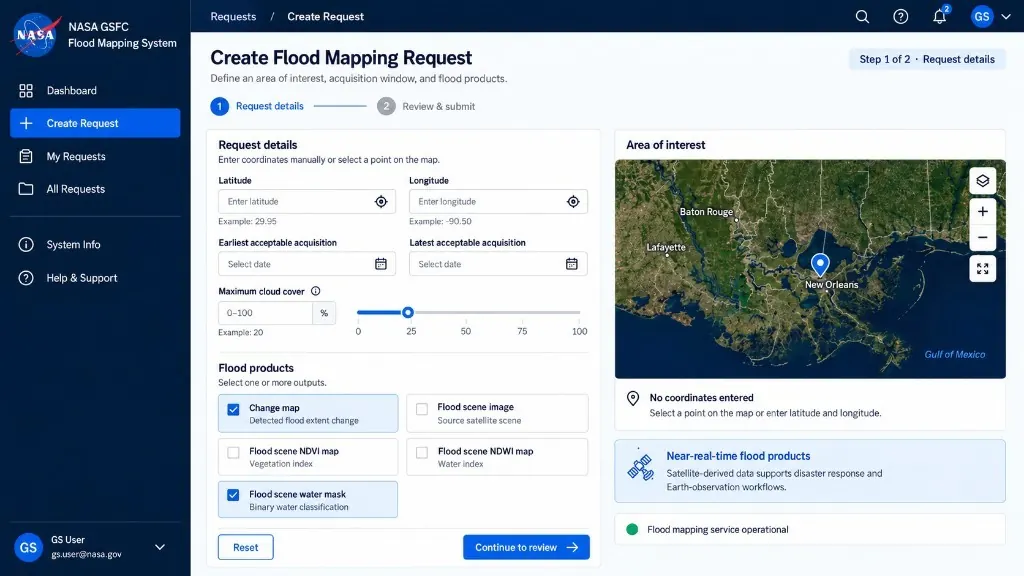1024x576 pixels.
Task: Open notifications bell
Action: (x=939, y=16)
